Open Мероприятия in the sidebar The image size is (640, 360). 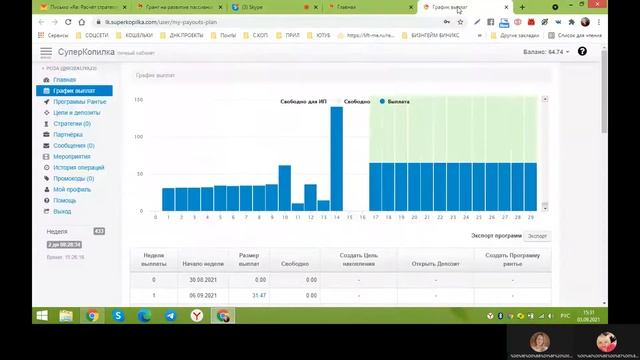point(72,157)
